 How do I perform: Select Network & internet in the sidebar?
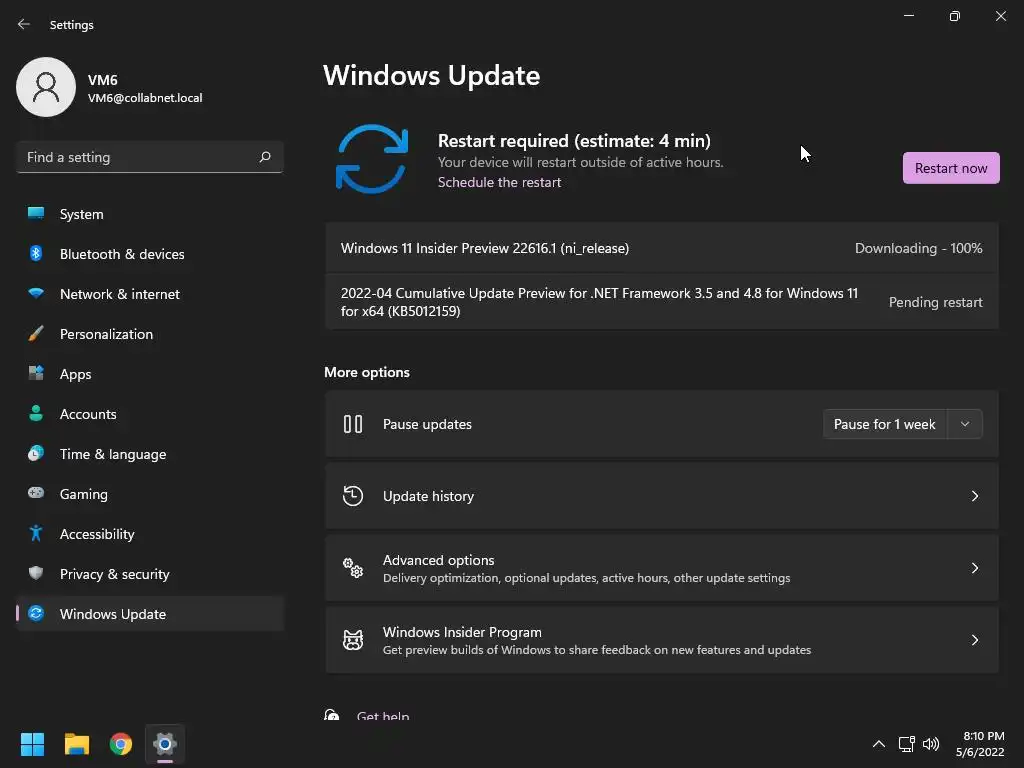(120, 294)
